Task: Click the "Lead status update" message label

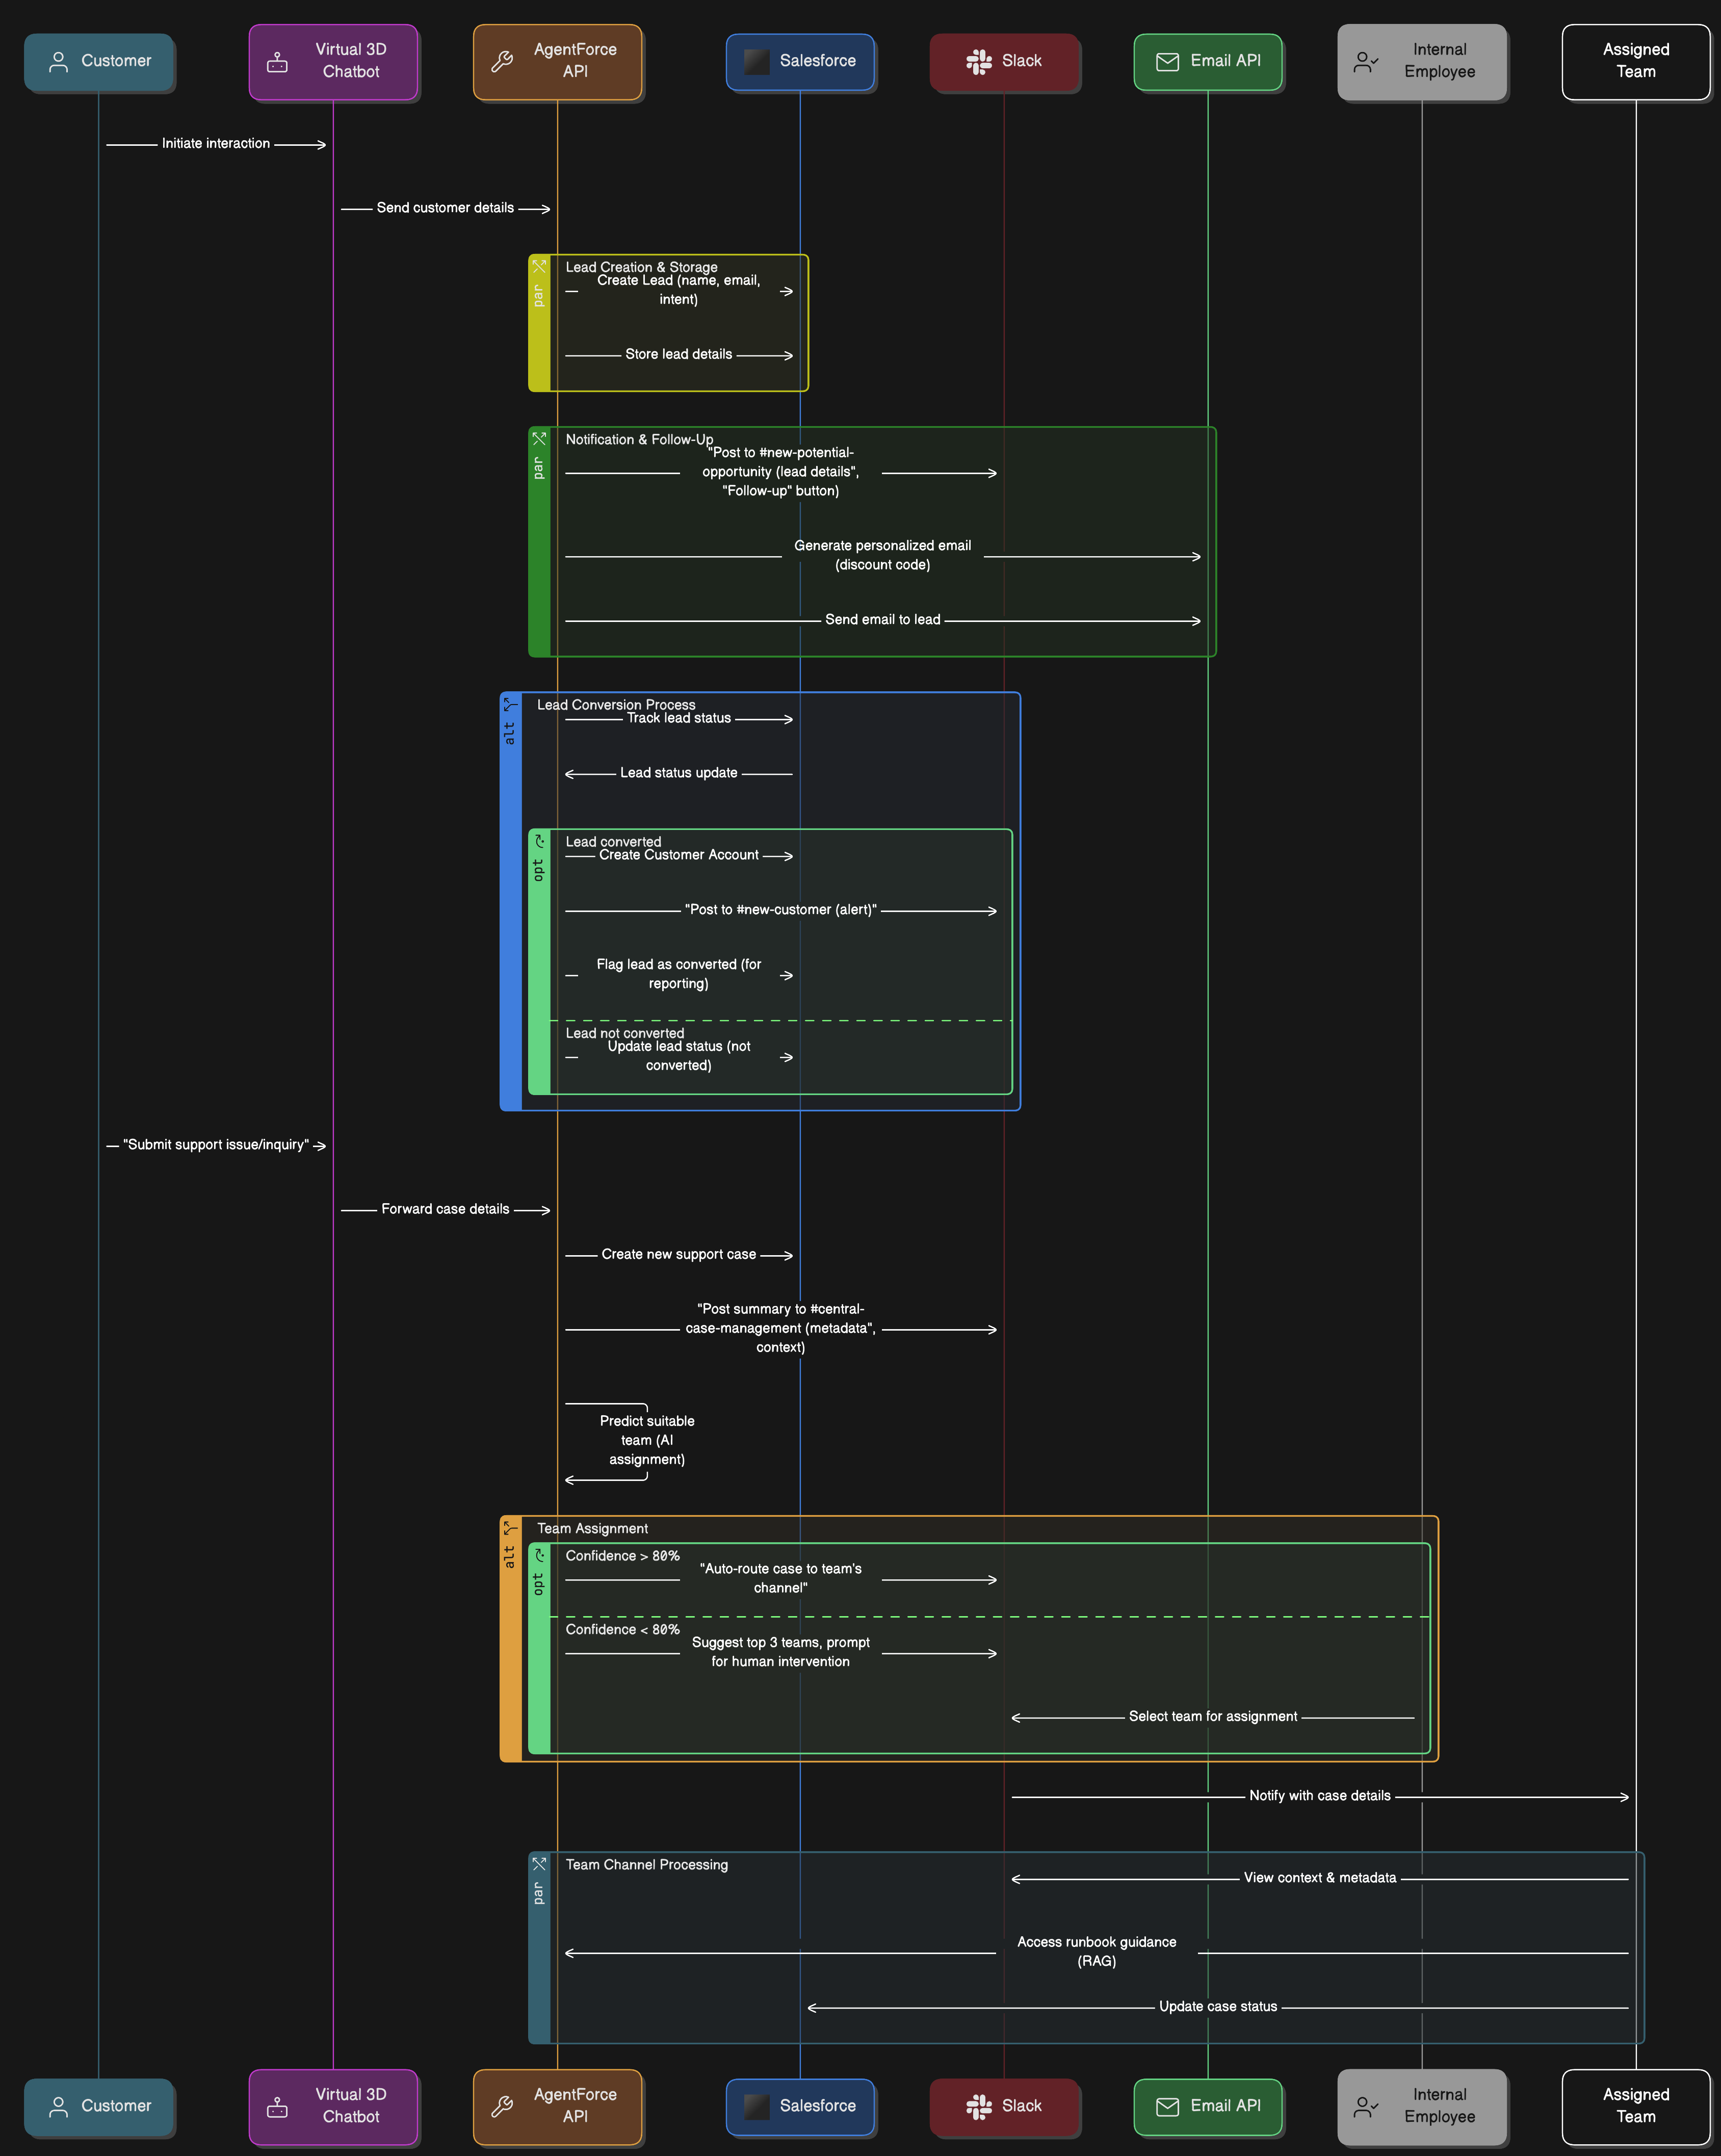Action: [679, 773]
